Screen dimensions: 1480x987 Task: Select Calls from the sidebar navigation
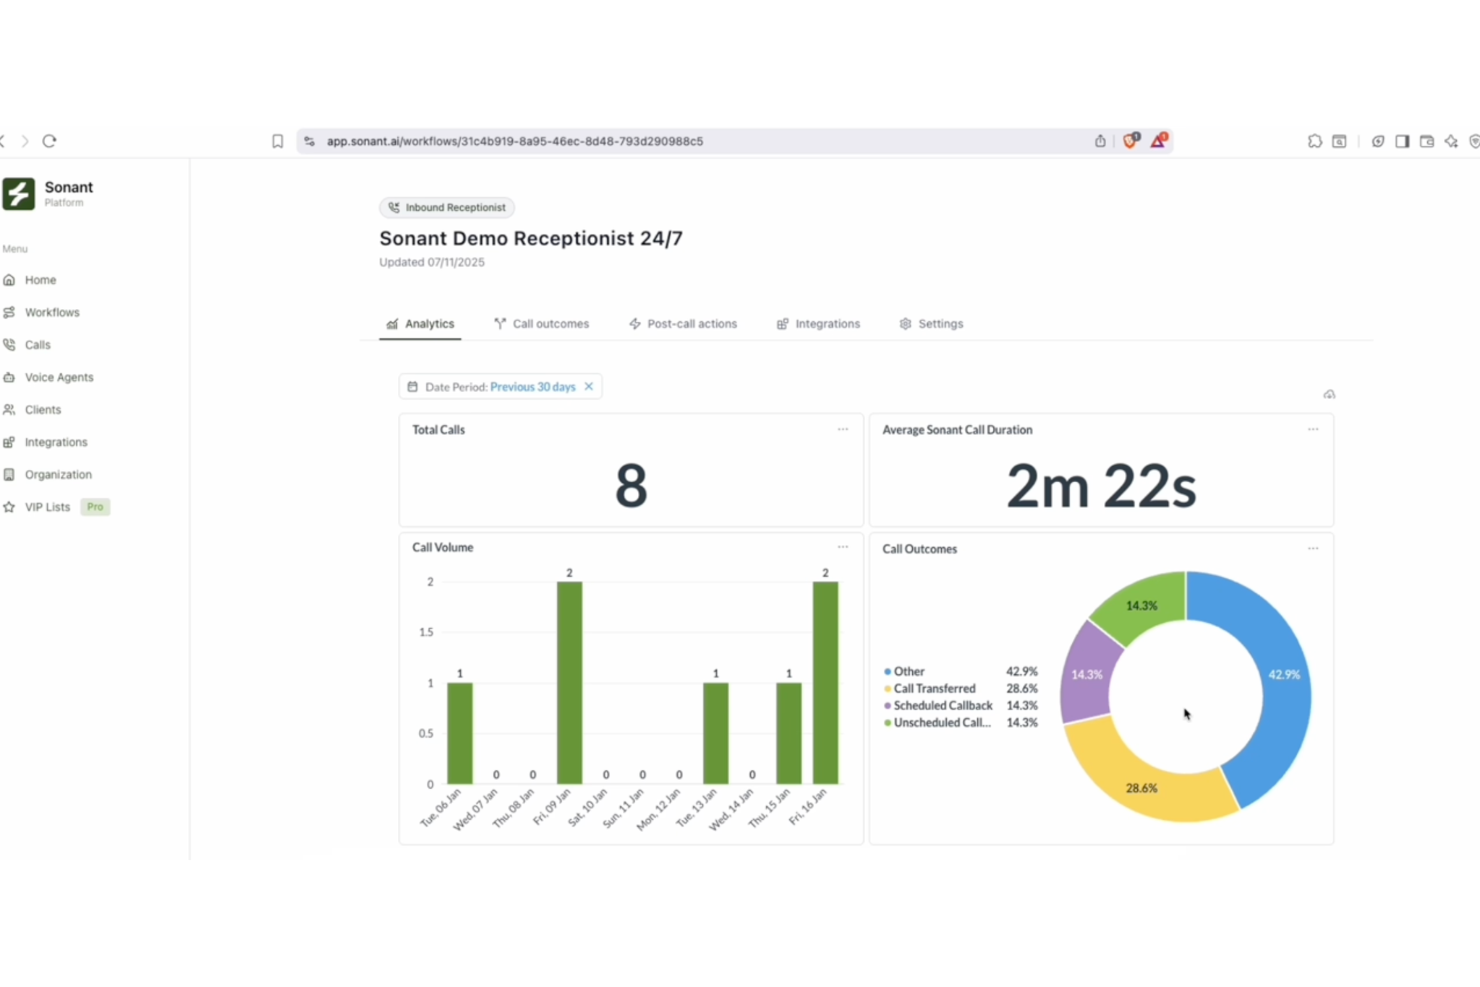coord(38,344)
